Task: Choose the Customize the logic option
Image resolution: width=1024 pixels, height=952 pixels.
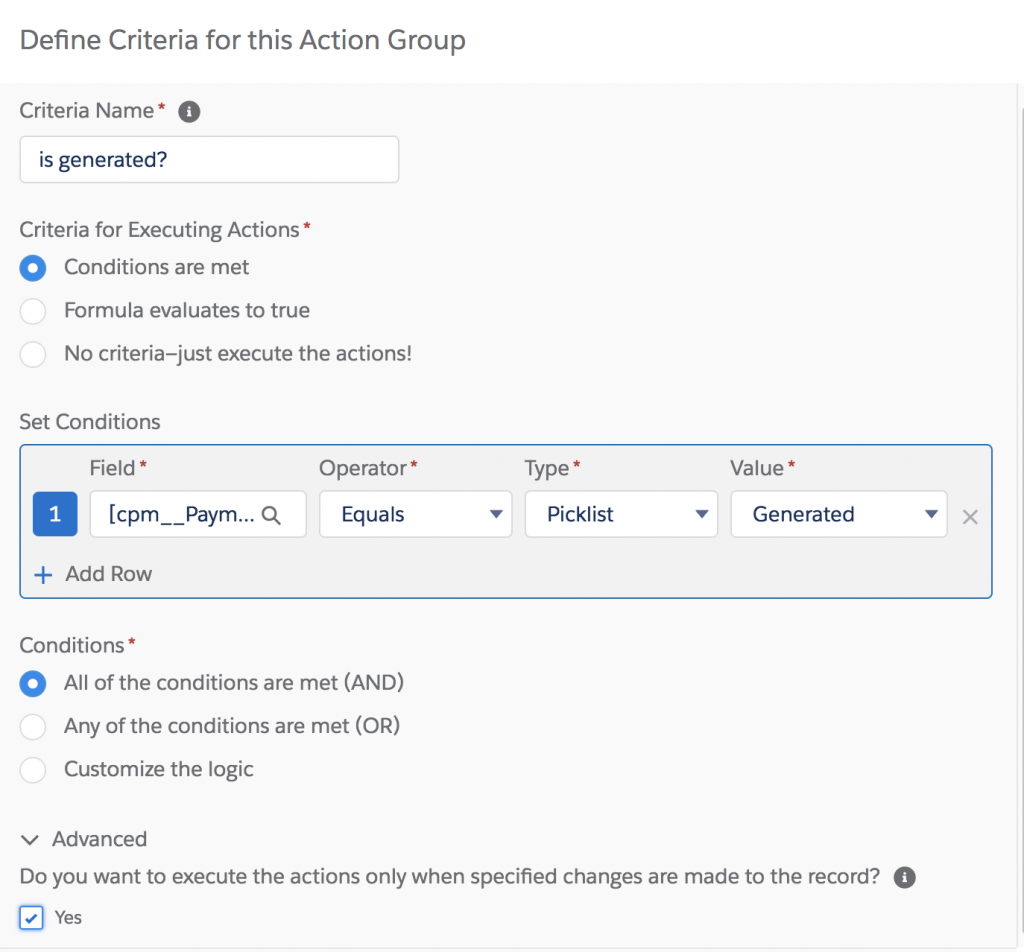Action: [33, 770]
